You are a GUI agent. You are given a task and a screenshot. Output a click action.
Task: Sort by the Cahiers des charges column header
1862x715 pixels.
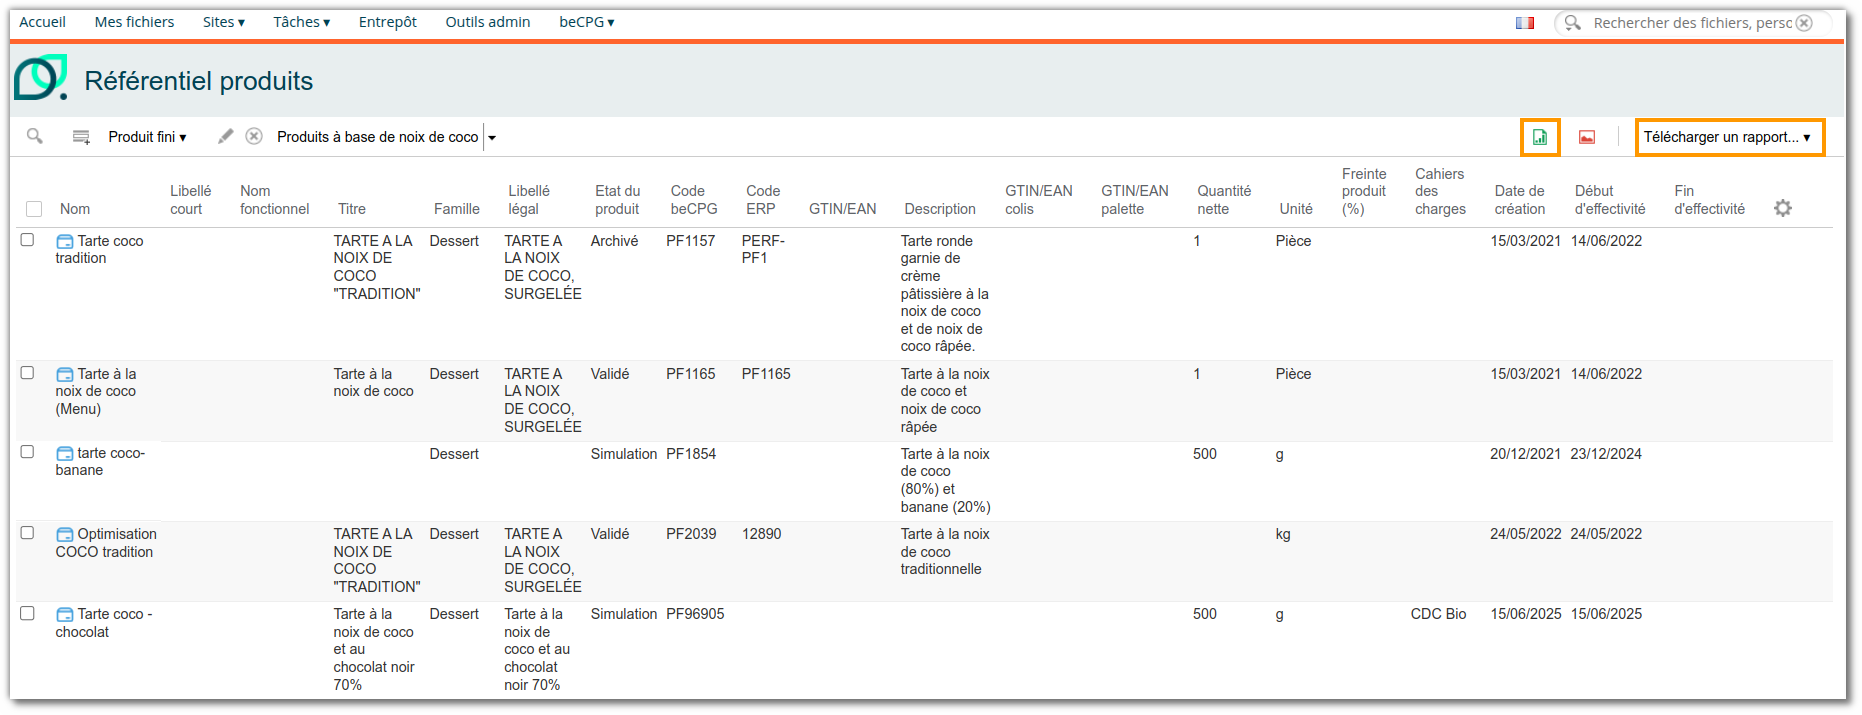coord(1440,191)
